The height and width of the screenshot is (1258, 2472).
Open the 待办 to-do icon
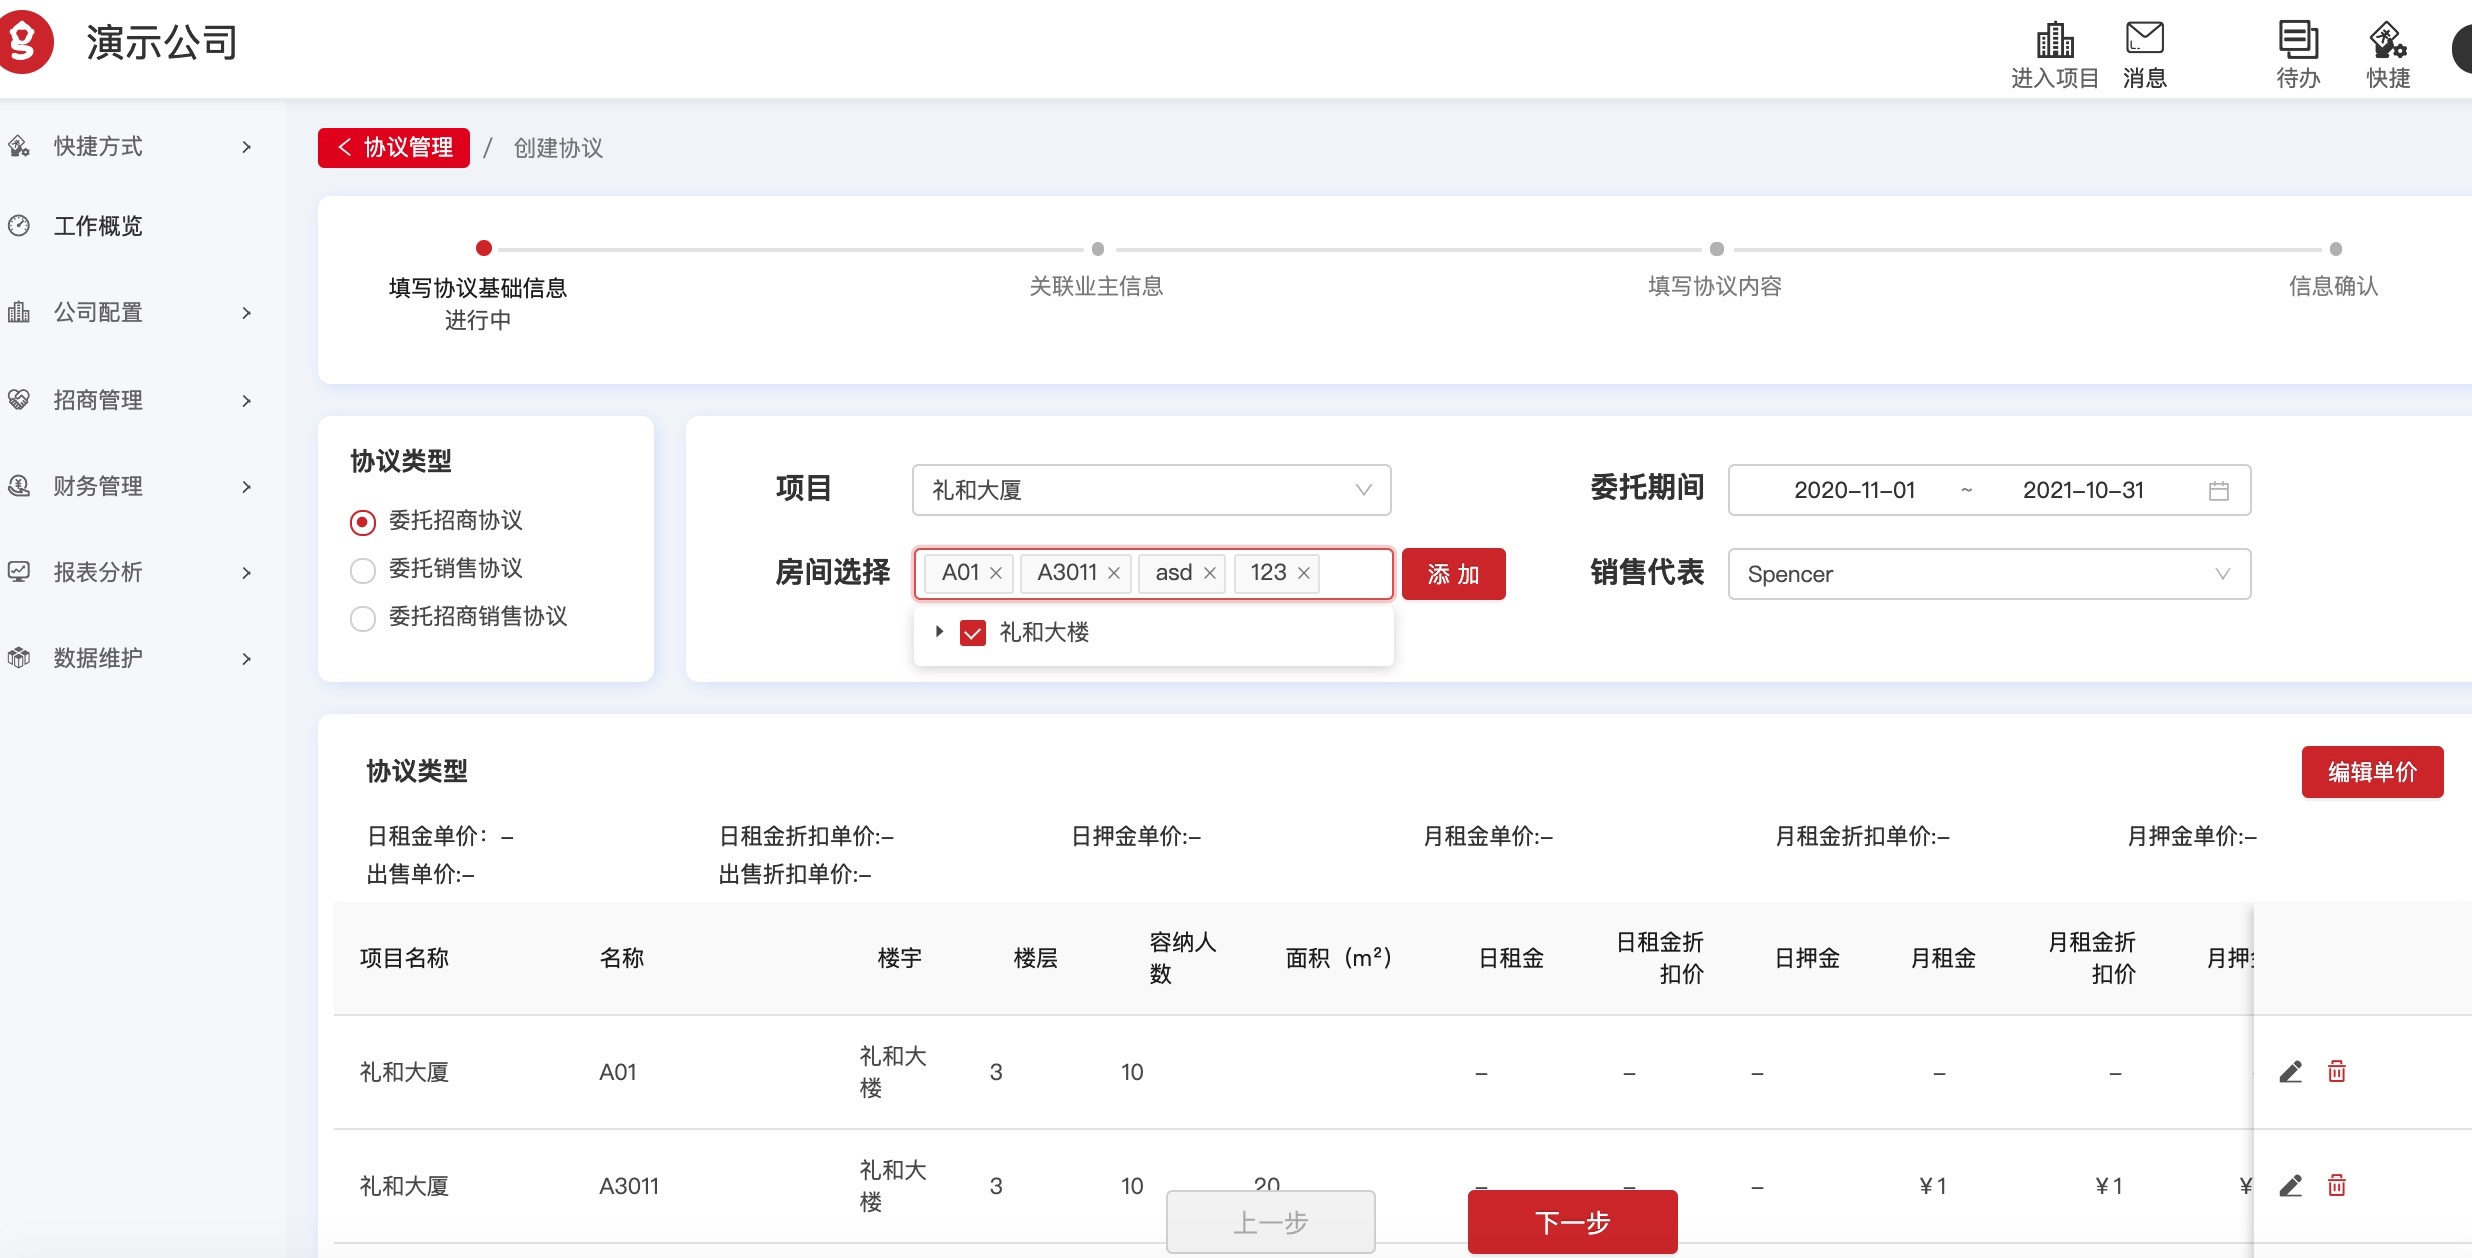pyautogui.click(x=2297, y=41)
